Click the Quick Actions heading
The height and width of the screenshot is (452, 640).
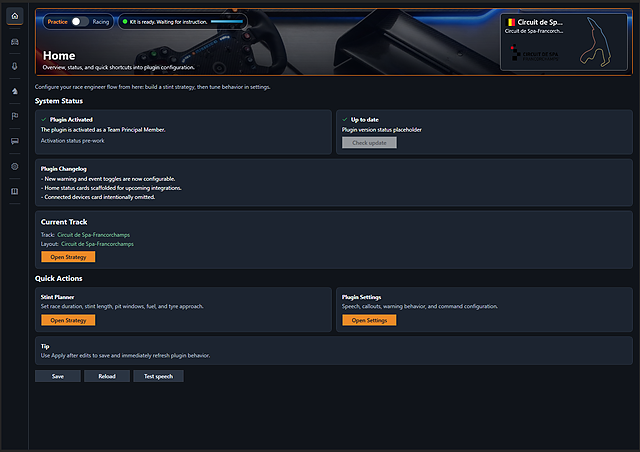(x=59, y=278)
